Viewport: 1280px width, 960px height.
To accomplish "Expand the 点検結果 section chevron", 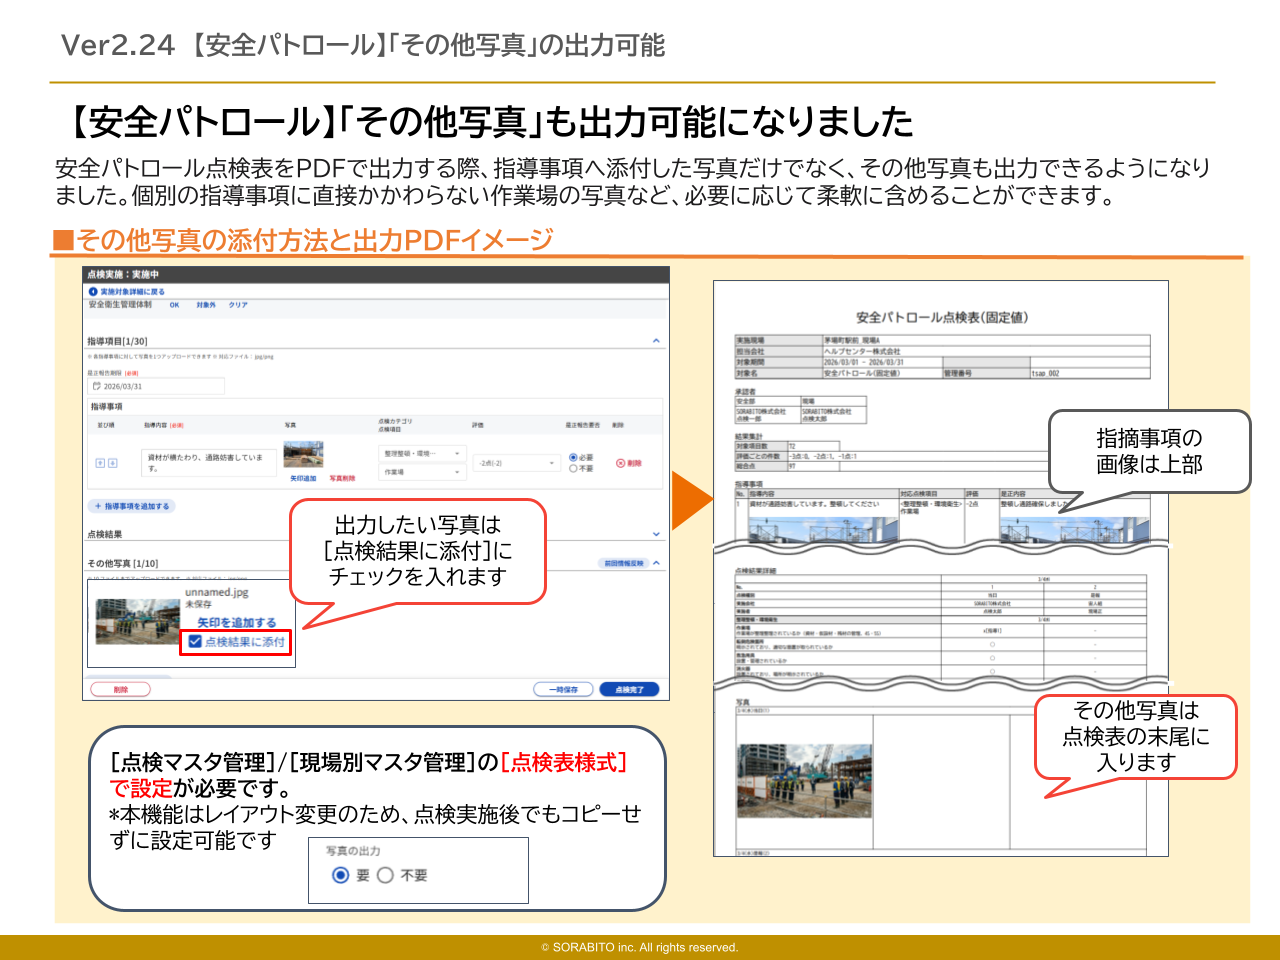I will pos(656,534).
